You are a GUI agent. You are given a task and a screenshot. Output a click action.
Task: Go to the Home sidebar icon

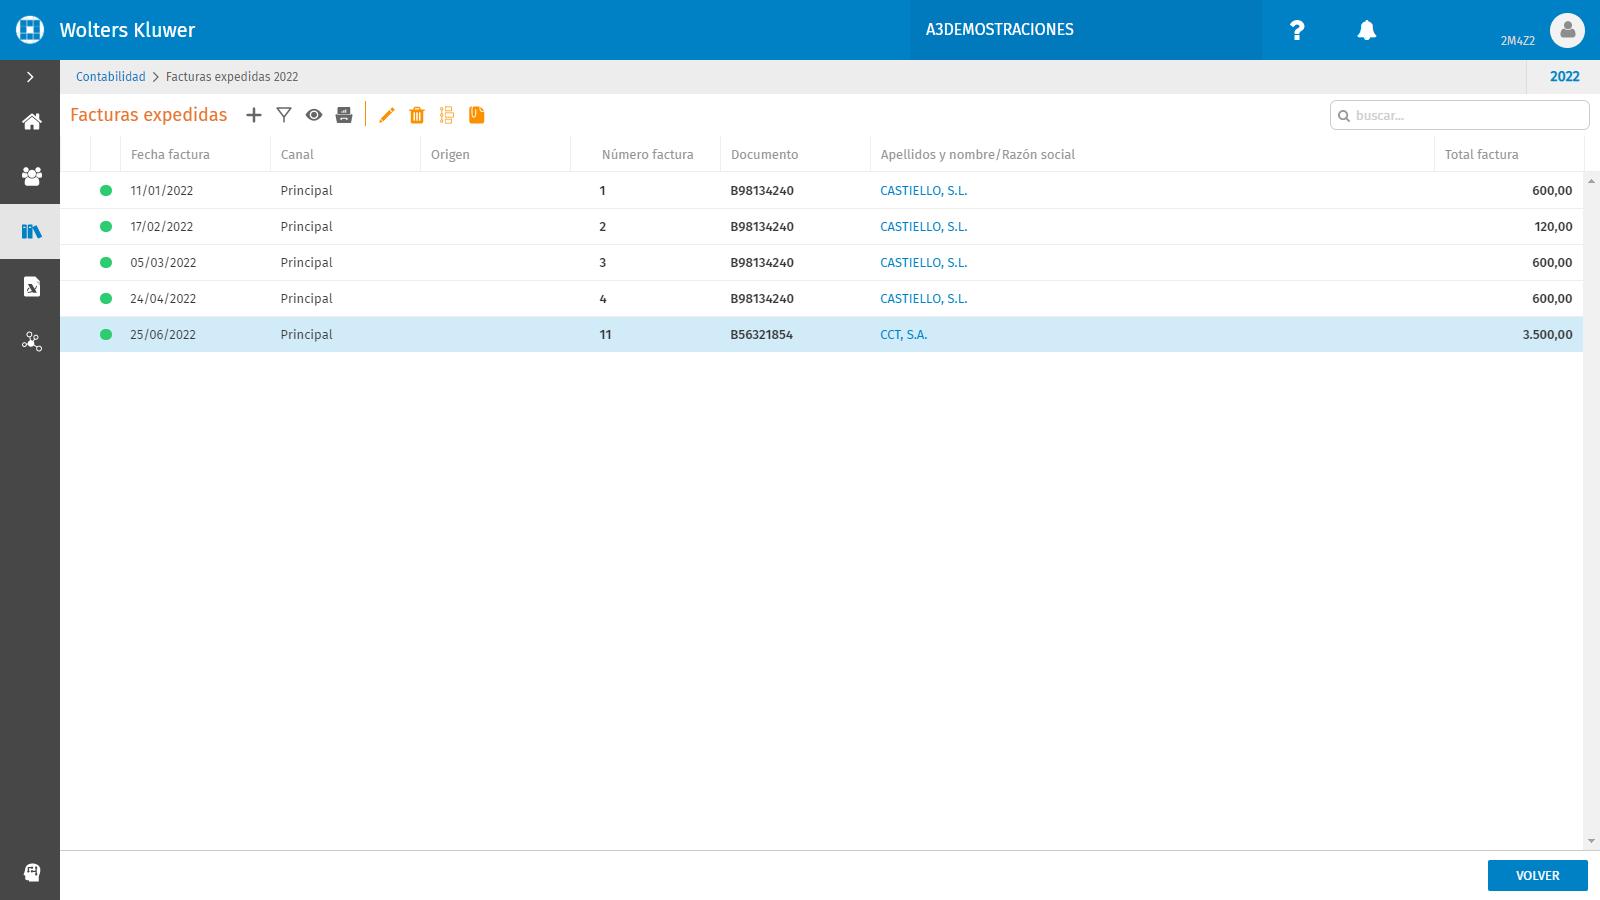coord(32,122)
